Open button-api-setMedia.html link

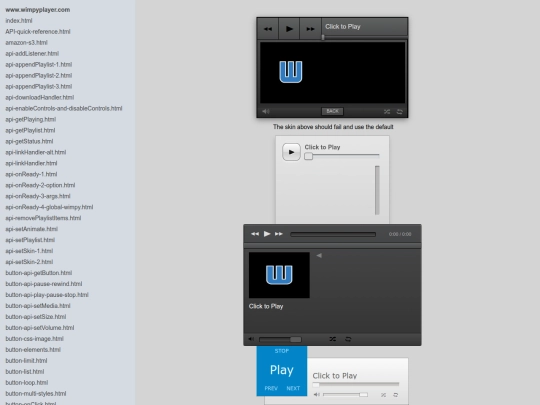click(38, 306)
